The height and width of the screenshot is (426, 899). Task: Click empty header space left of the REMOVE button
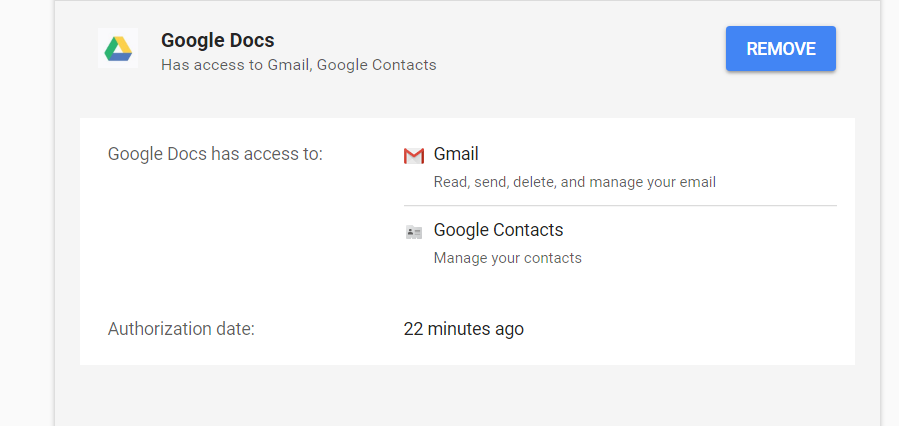[579, 49]
